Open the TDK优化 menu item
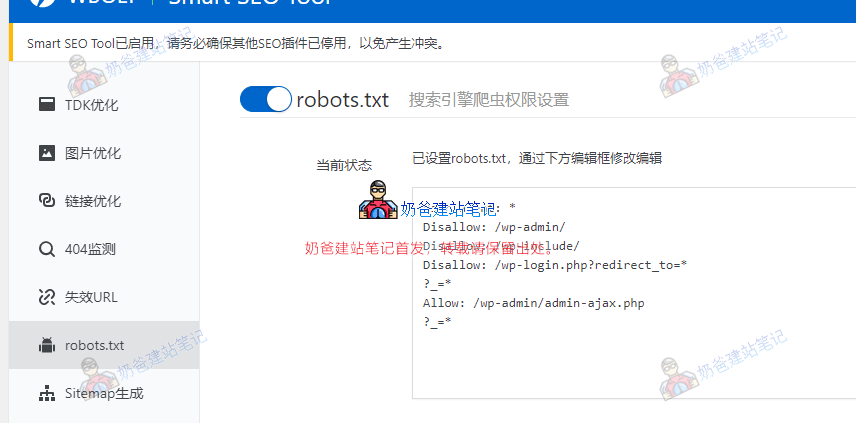This screenshot has width=856, height=423. 92,105
